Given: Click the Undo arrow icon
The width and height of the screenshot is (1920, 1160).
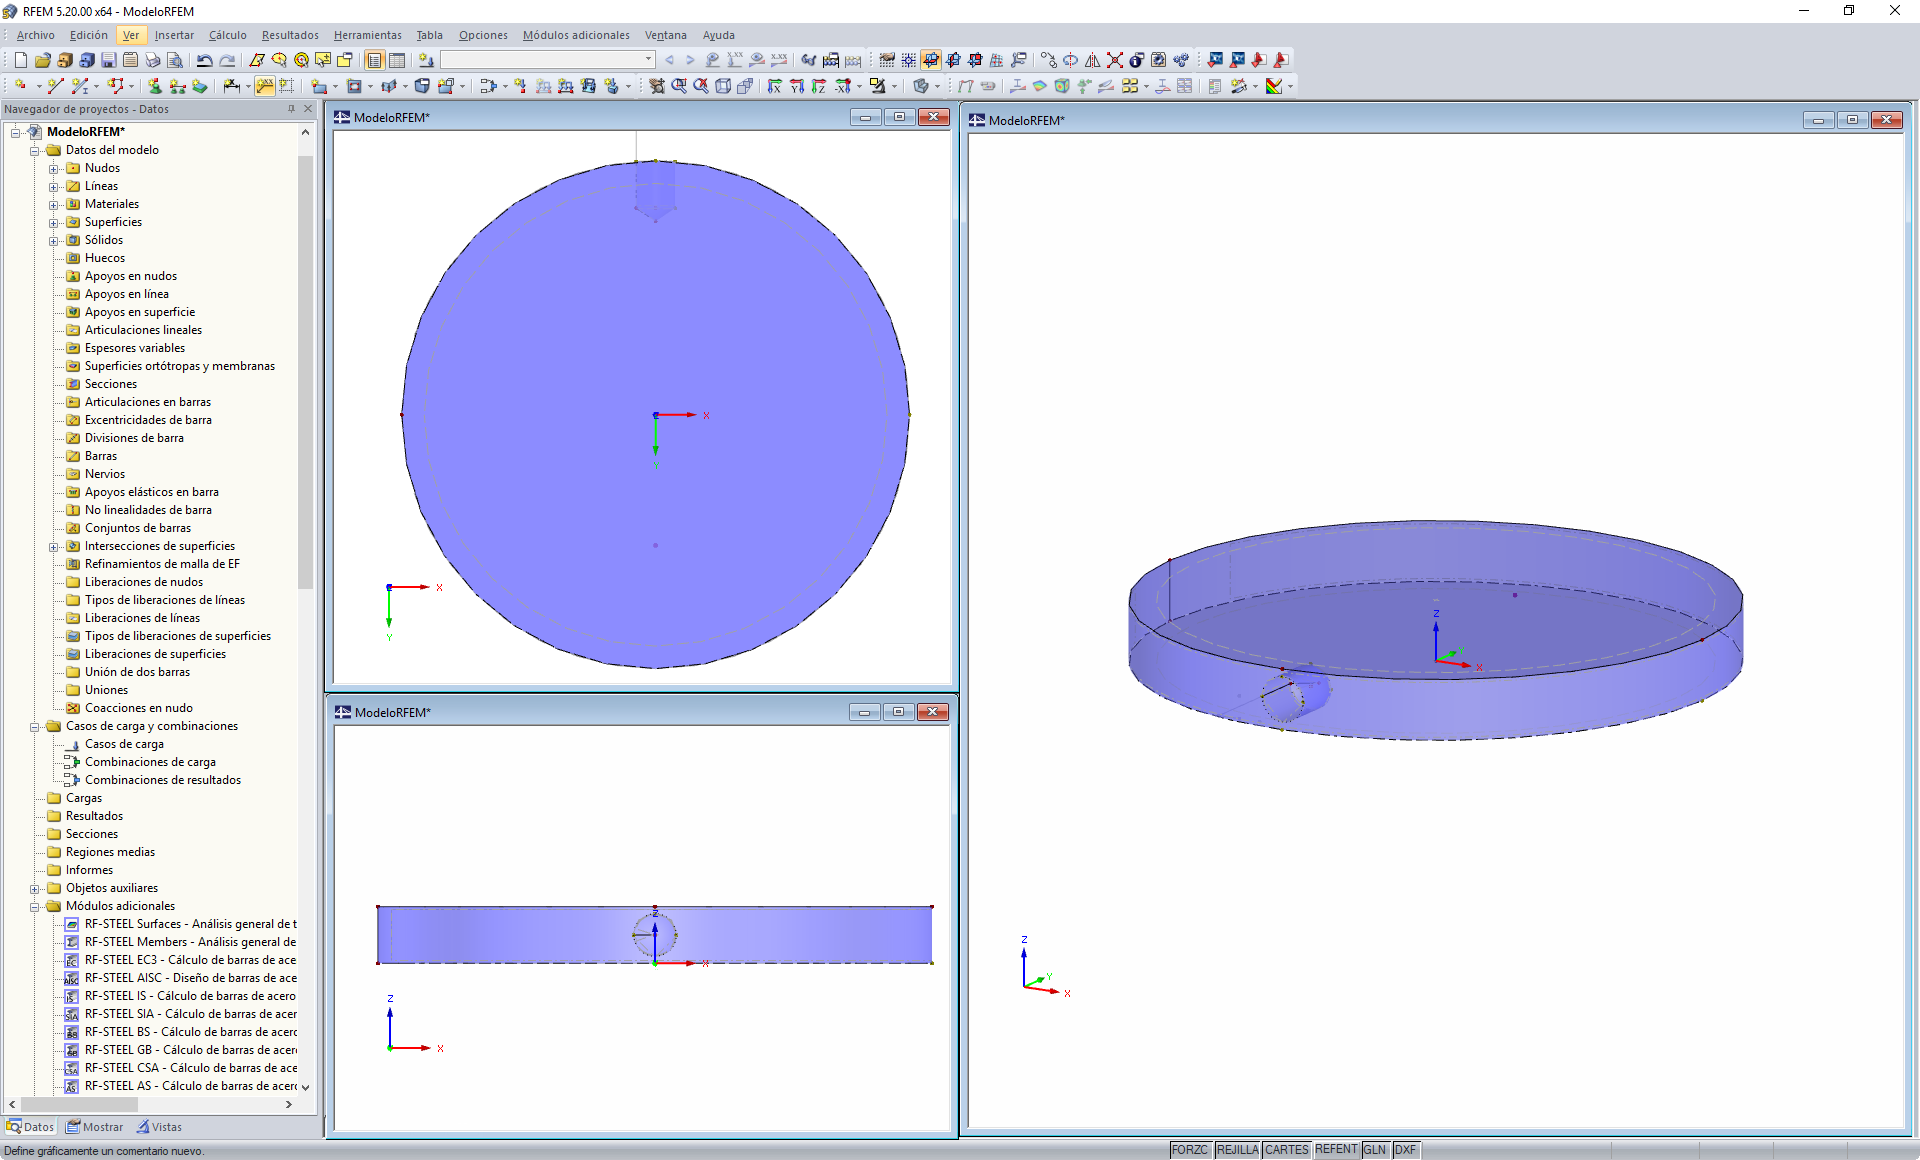Looking at the screenshot, I should [204, 60].
